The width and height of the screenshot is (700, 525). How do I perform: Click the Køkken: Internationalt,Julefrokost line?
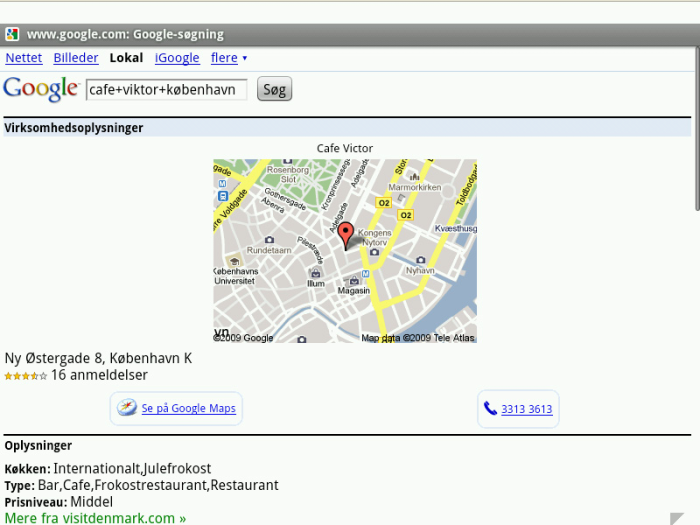pos(108,468)
